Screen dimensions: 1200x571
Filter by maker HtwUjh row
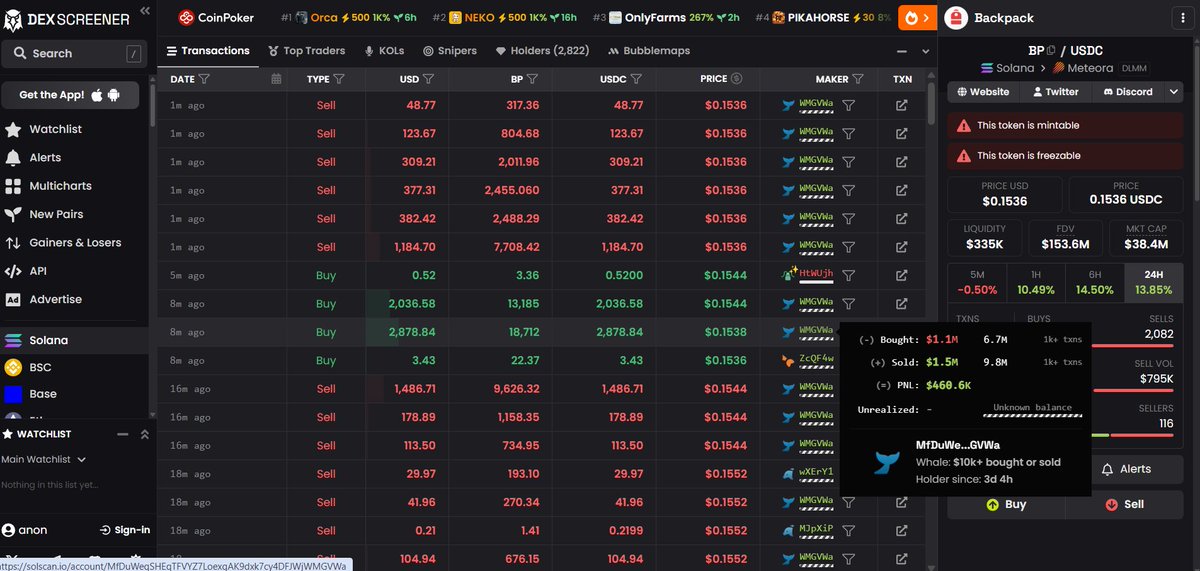(x=848, y=275)
